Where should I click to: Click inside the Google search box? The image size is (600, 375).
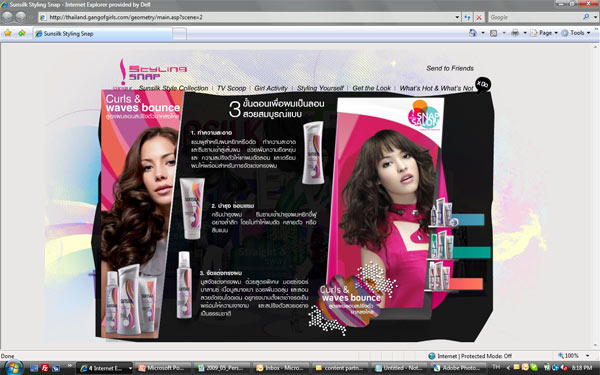(535, 17)
